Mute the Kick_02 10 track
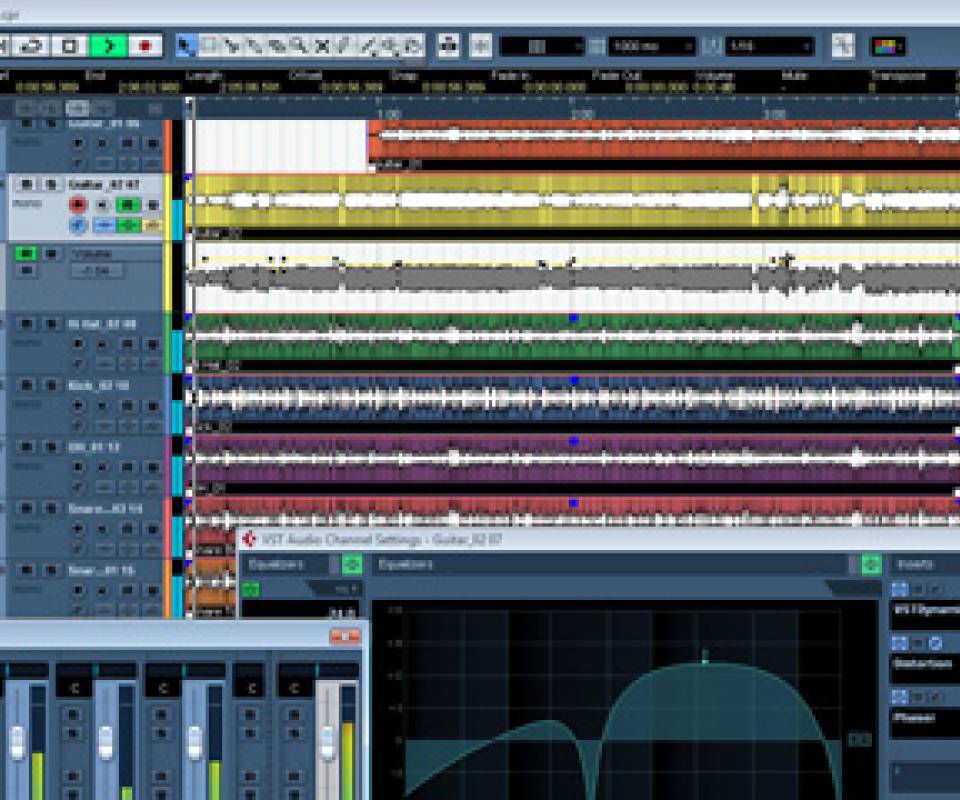Screen dimensions: 960x800 point(26,385)
